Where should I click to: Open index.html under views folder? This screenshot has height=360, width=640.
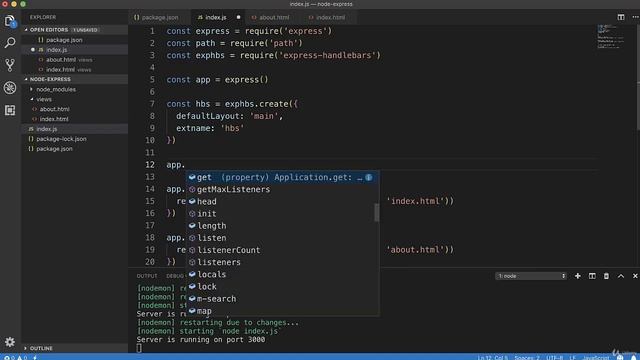click(x=54, y=119)
